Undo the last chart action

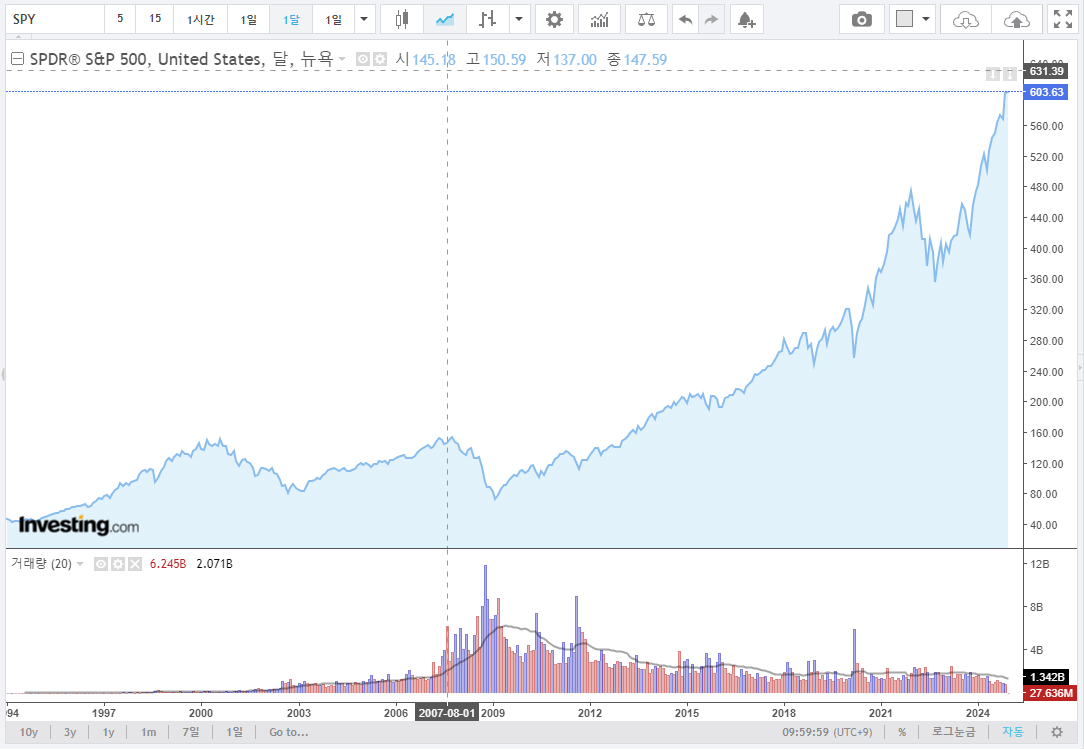686,19
